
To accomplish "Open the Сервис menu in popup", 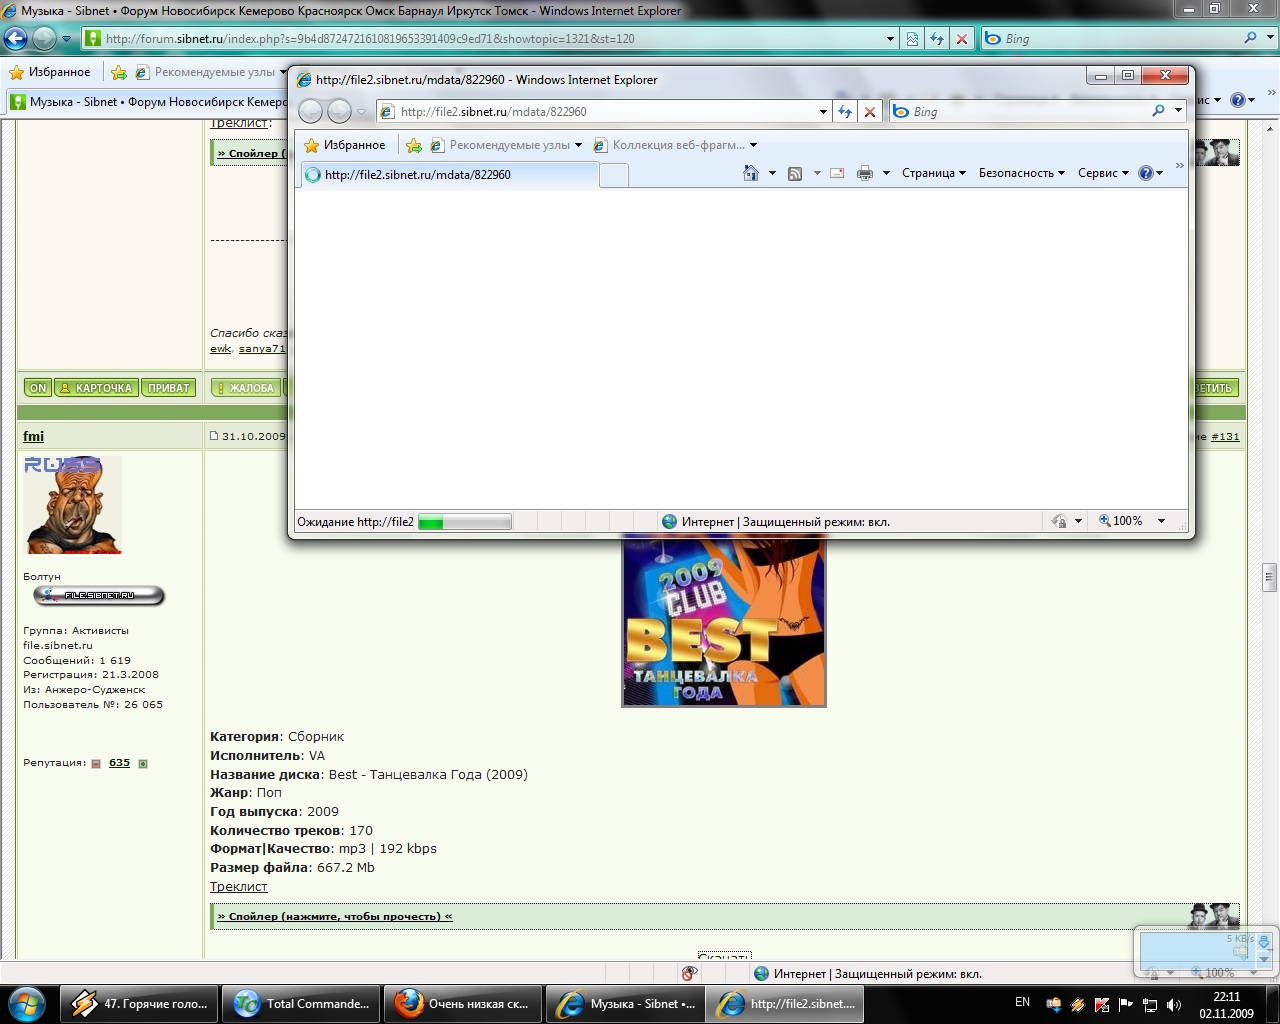I will (x=1102, y=173).
